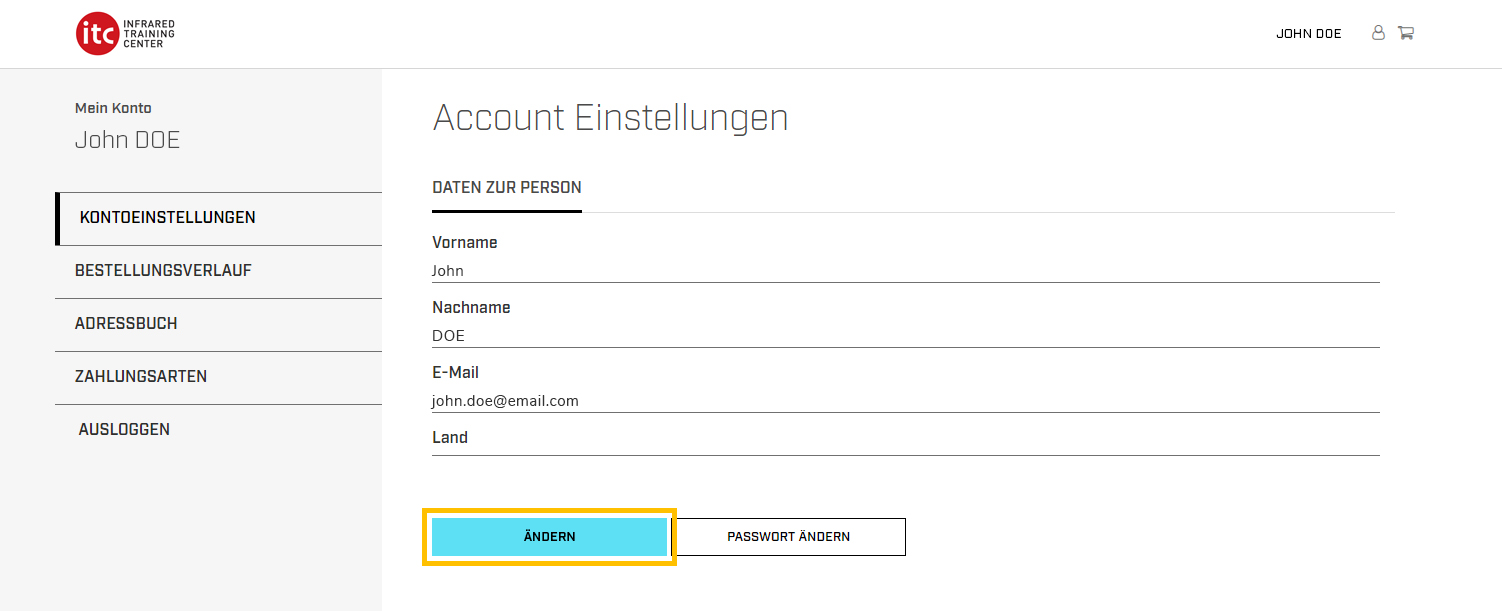Click the red itc circle logo

(97, 34)
